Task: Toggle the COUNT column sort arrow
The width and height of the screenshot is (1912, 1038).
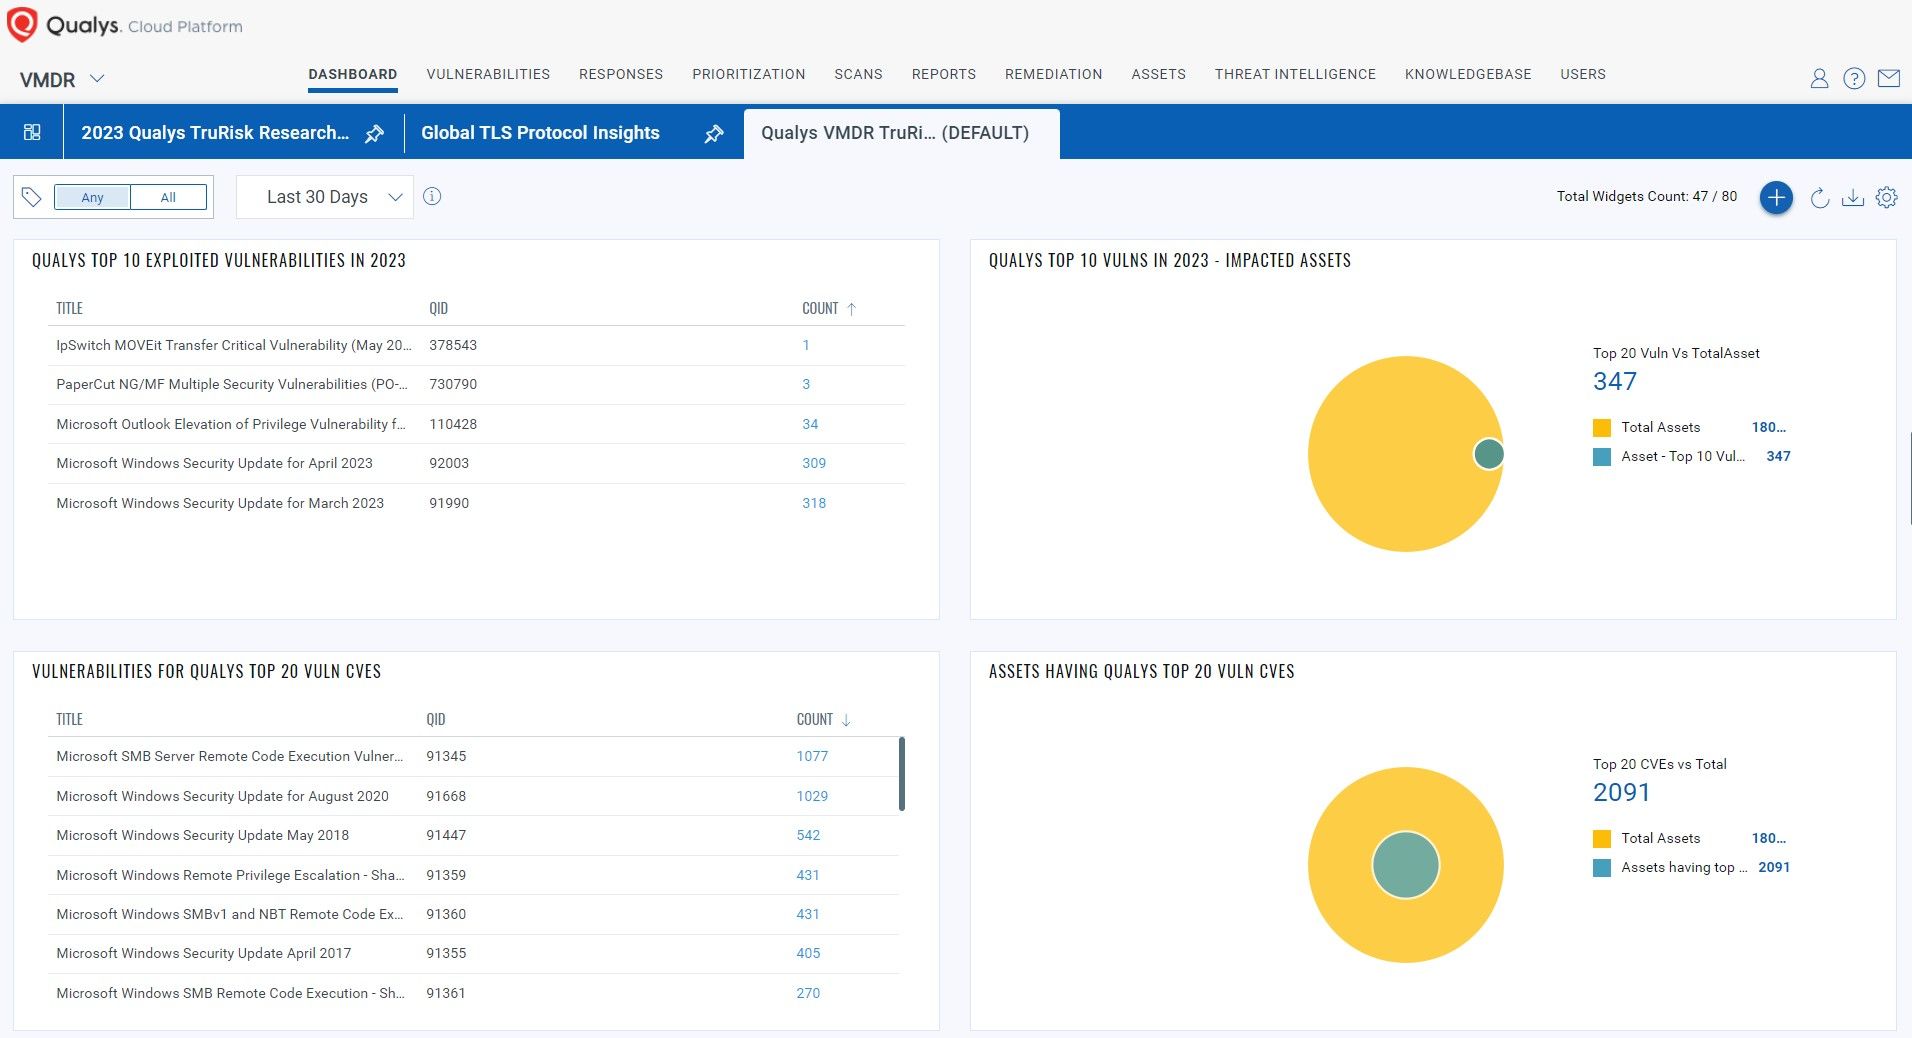Action: [x=852, y=308]
